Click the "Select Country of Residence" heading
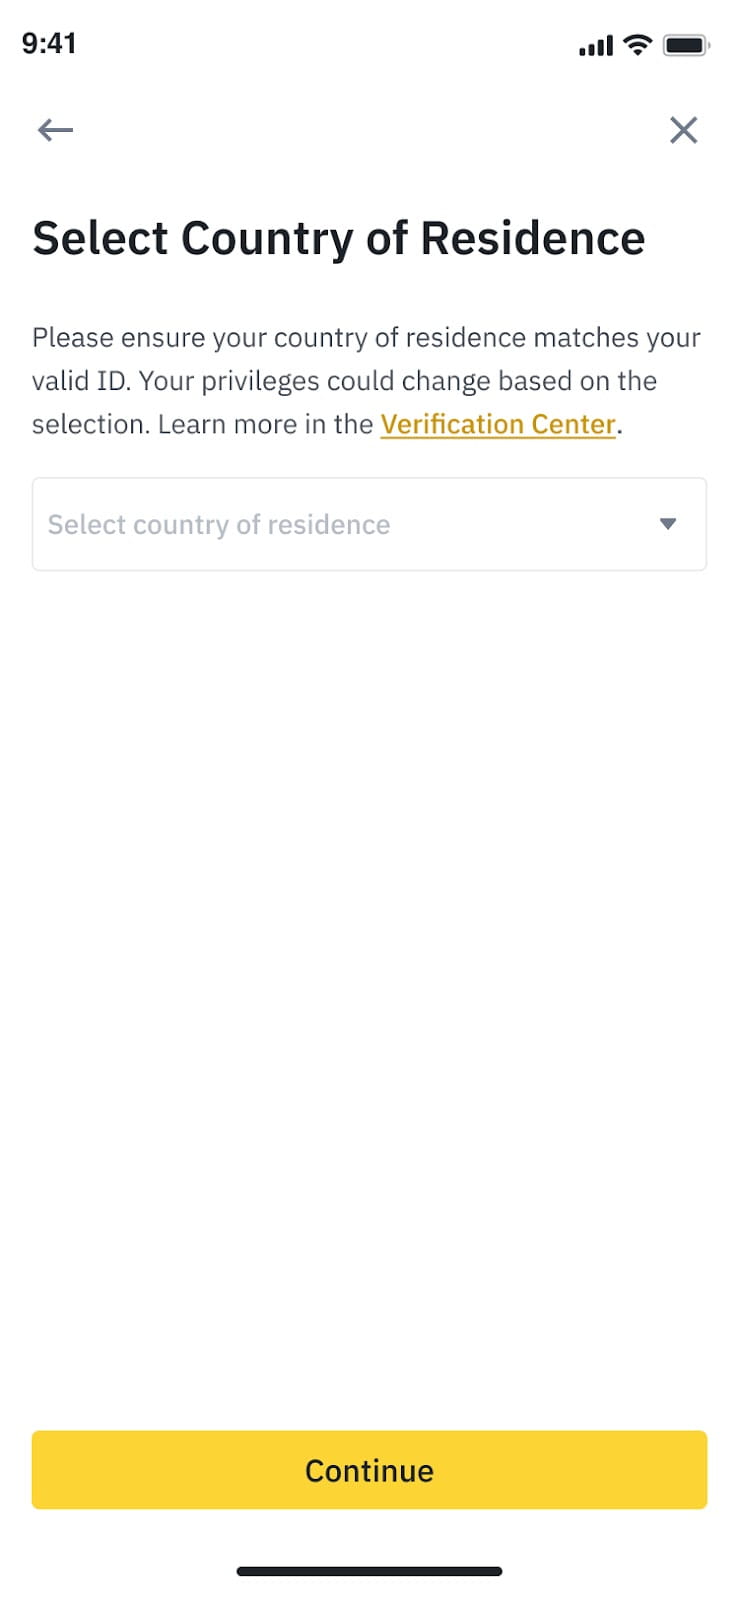 (338, 238)
